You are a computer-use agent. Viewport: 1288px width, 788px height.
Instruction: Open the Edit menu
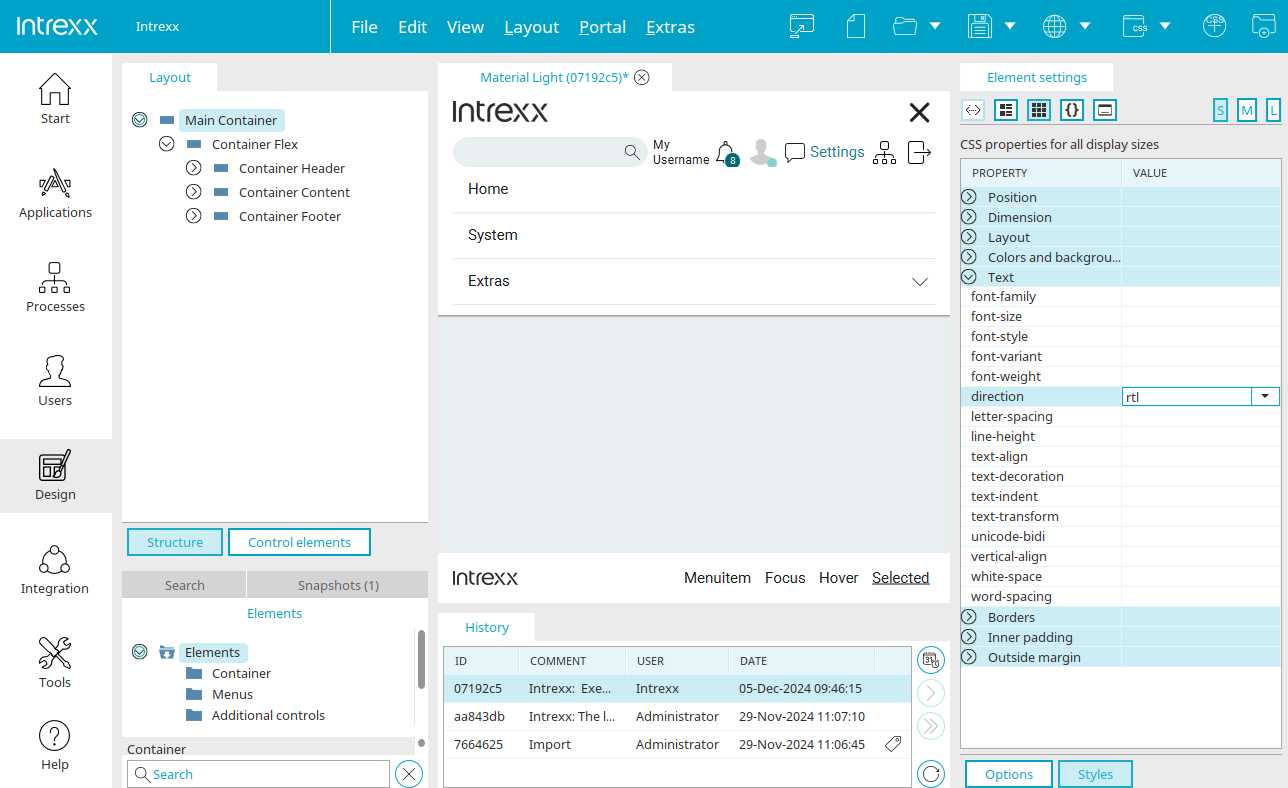coord(412,27)
